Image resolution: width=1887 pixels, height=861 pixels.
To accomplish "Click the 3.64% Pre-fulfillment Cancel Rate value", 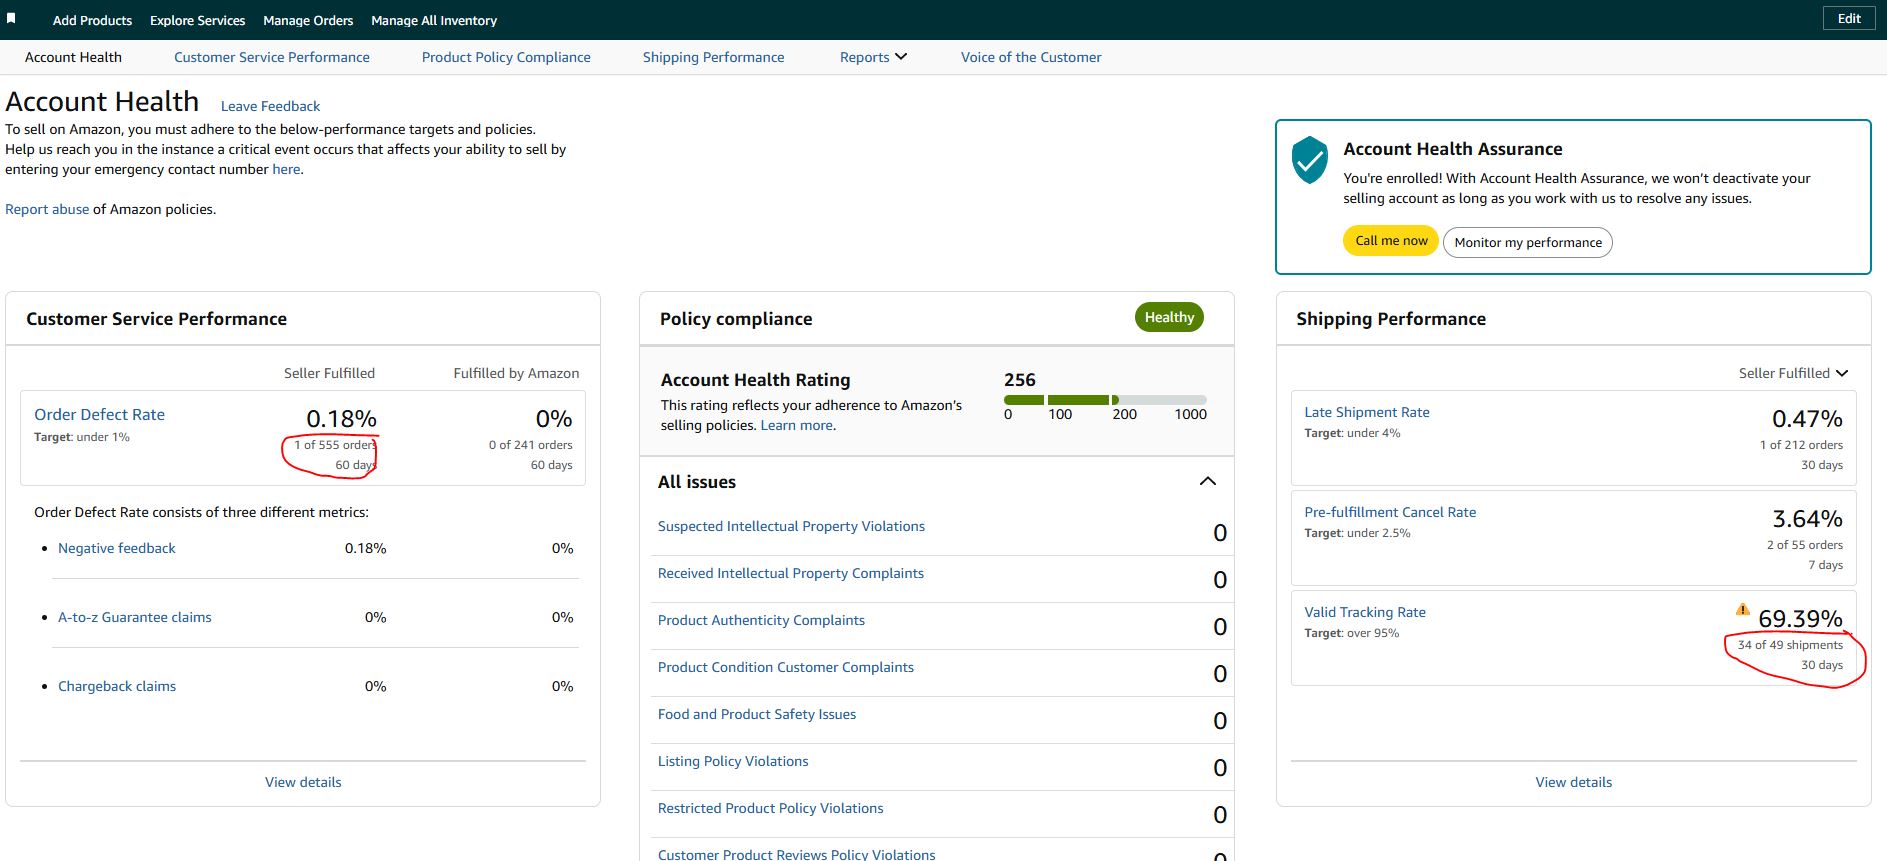I will 1807,518.
